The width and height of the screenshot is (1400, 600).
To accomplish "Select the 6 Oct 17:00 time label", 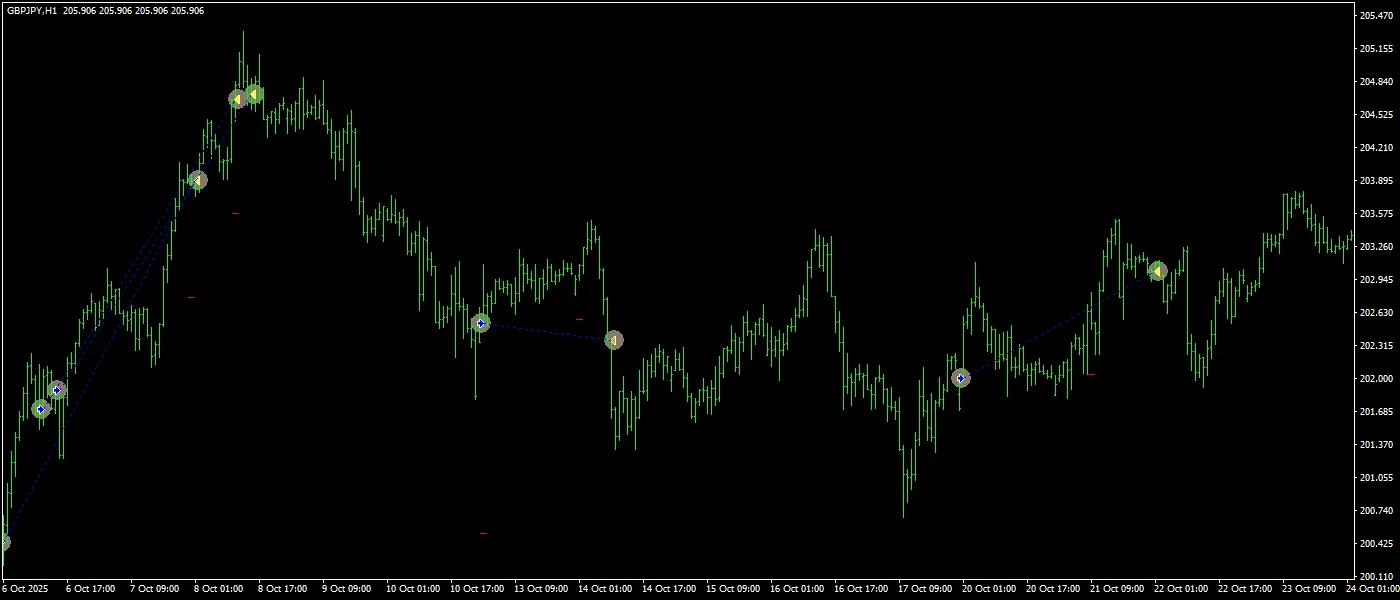I will tap(90, 589).
